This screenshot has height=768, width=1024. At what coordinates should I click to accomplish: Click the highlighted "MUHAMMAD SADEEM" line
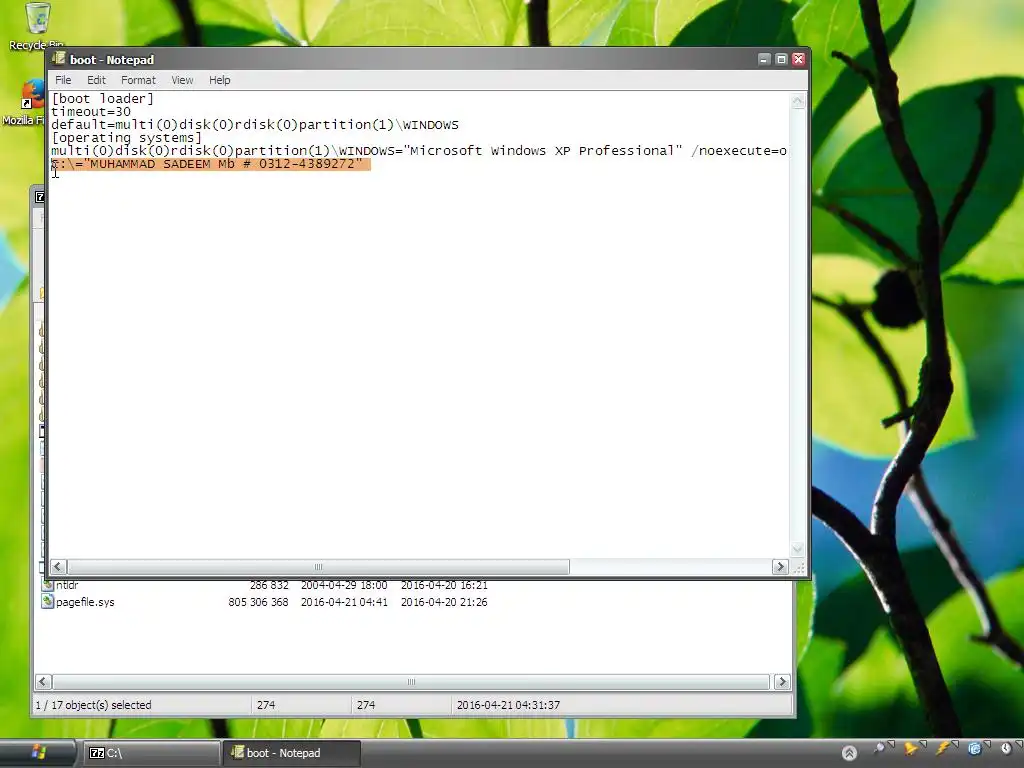tap(211, 164)
